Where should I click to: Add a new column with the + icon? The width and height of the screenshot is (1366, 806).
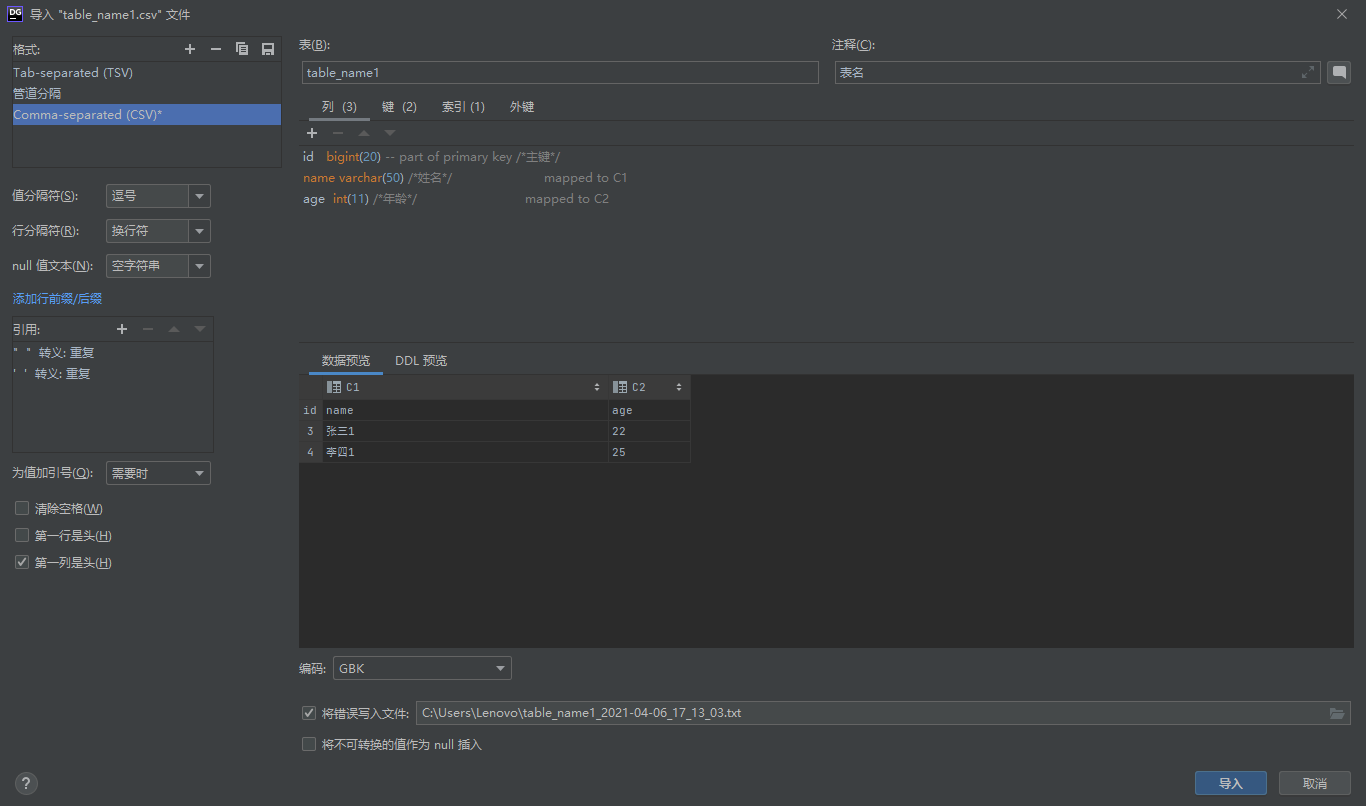[x=312, y=132]
